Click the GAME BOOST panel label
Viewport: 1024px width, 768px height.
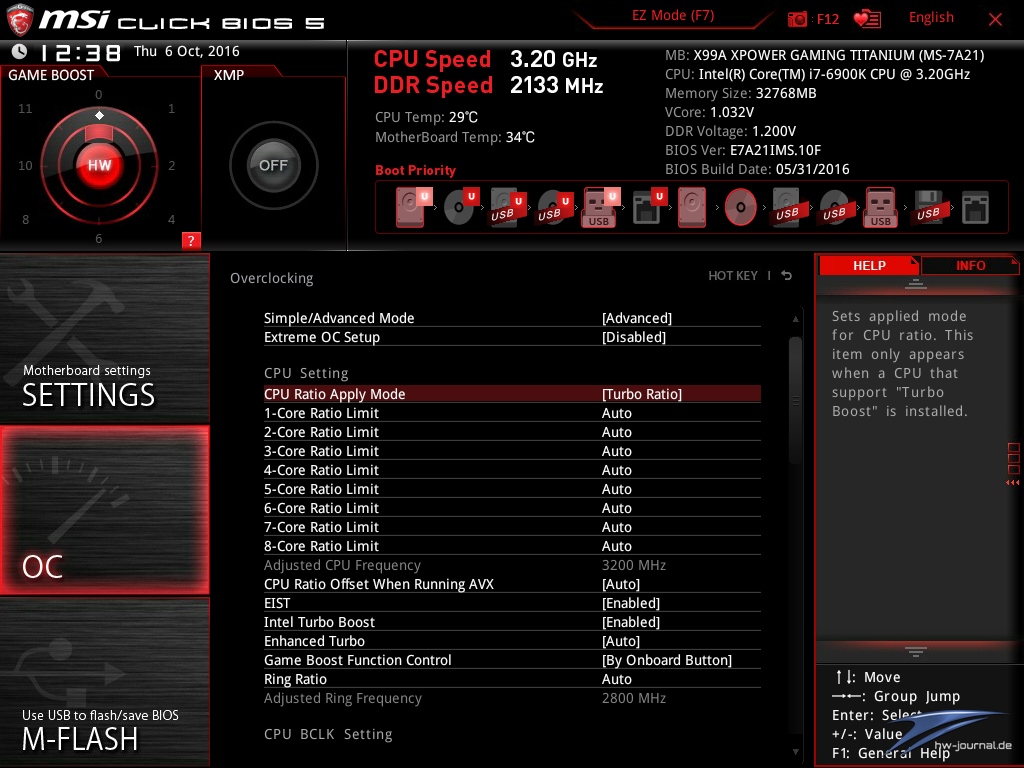pyautogui.click(x=51, y=75)
